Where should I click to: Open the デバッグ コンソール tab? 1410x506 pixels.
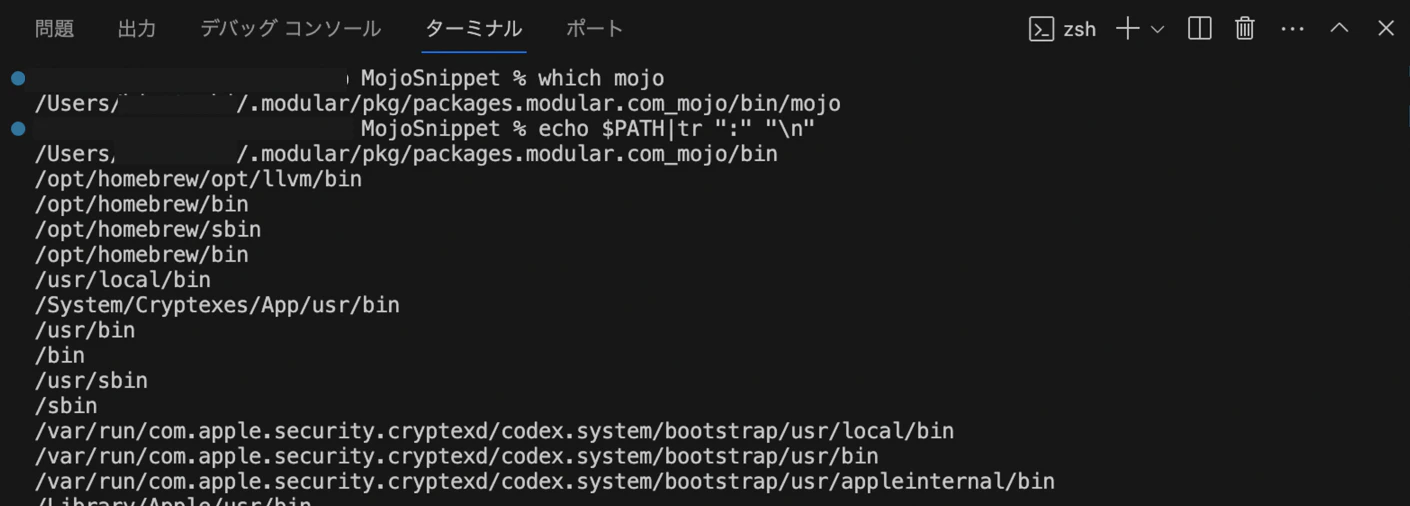click(290, 28)
